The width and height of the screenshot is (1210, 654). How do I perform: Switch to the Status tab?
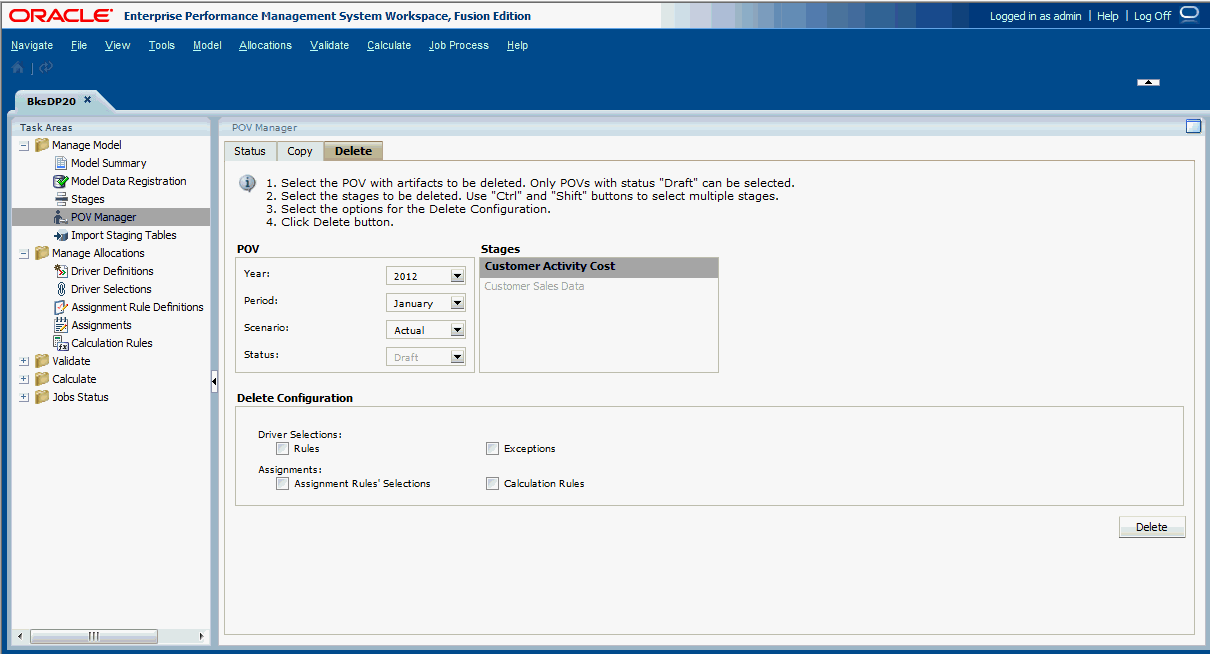pyautogui.click(x=250, y=151)
